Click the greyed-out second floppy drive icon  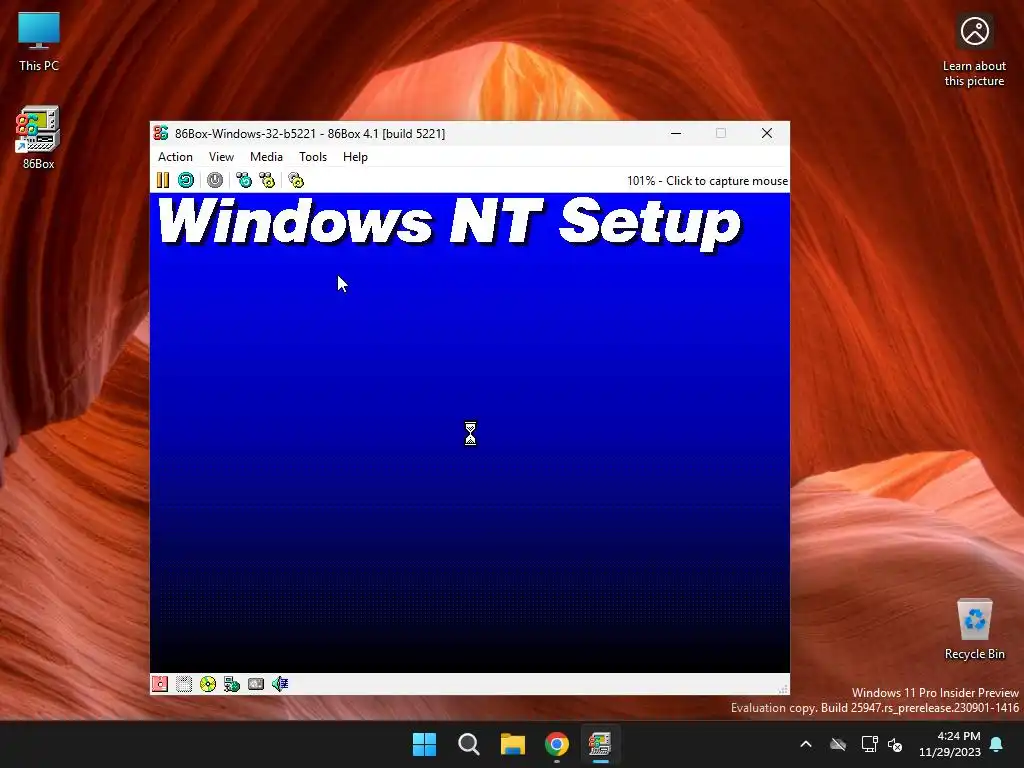(184, 684)
